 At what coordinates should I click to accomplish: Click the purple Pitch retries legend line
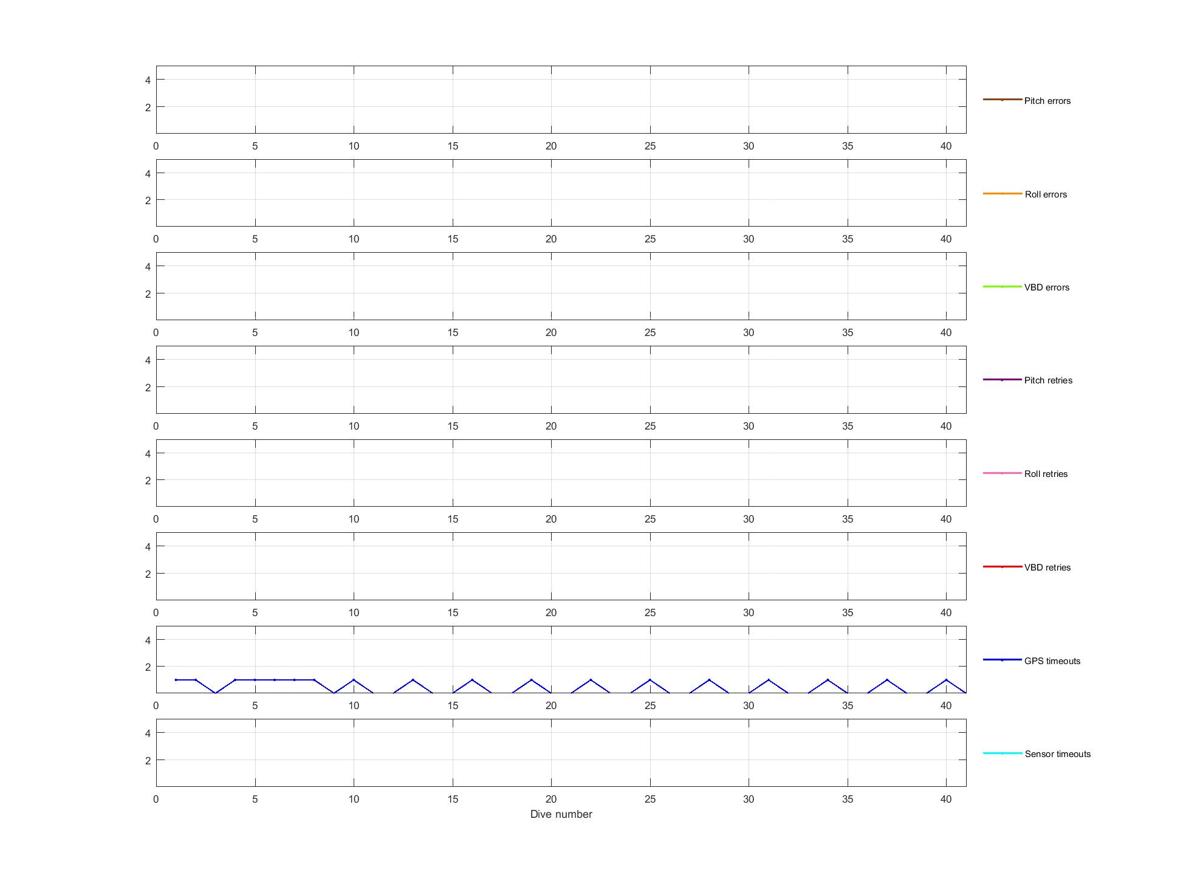pyautogui.click(x=1002, y=380)
